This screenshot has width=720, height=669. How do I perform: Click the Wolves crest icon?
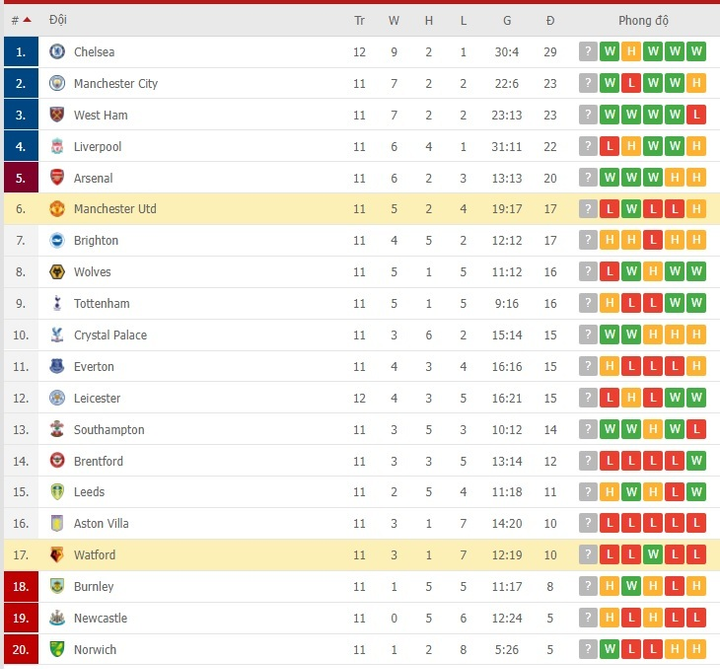(x=57, y=272)
